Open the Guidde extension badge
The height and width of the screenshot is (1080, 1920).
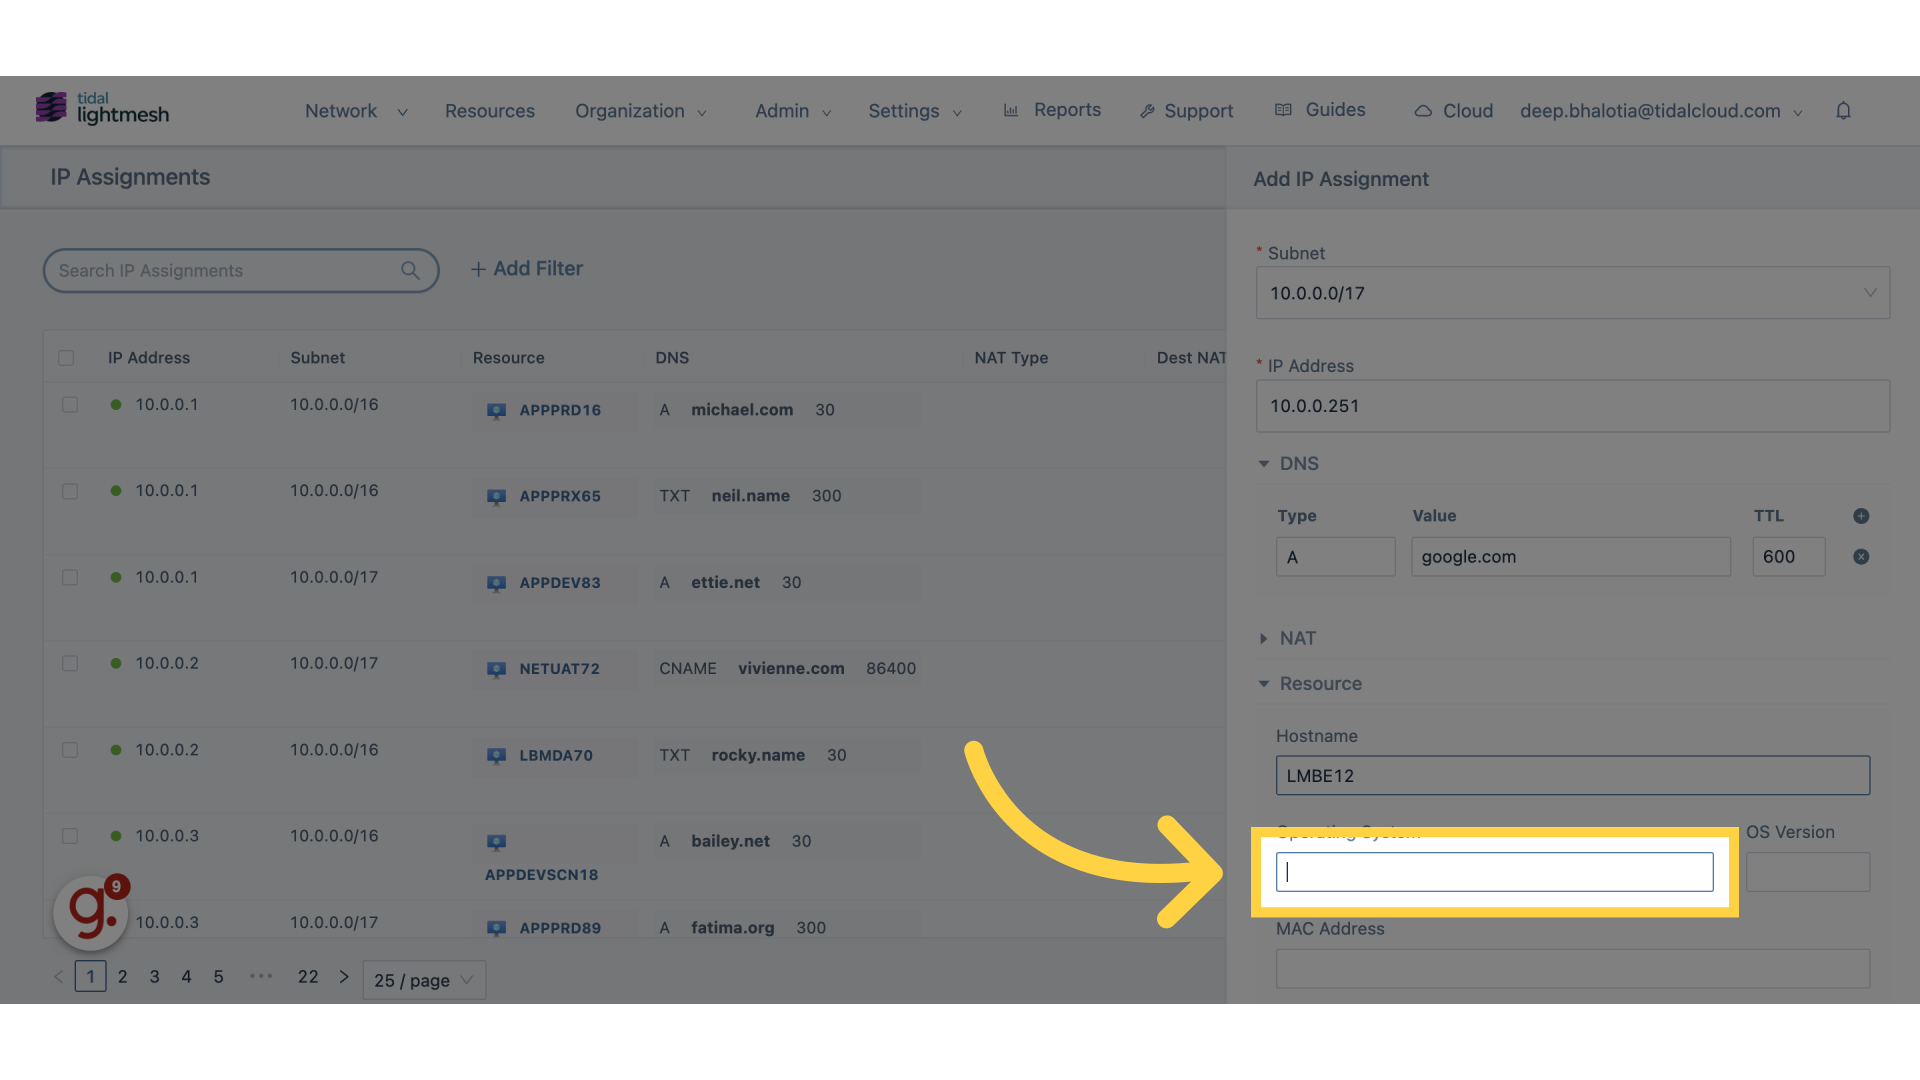[91, 912]
